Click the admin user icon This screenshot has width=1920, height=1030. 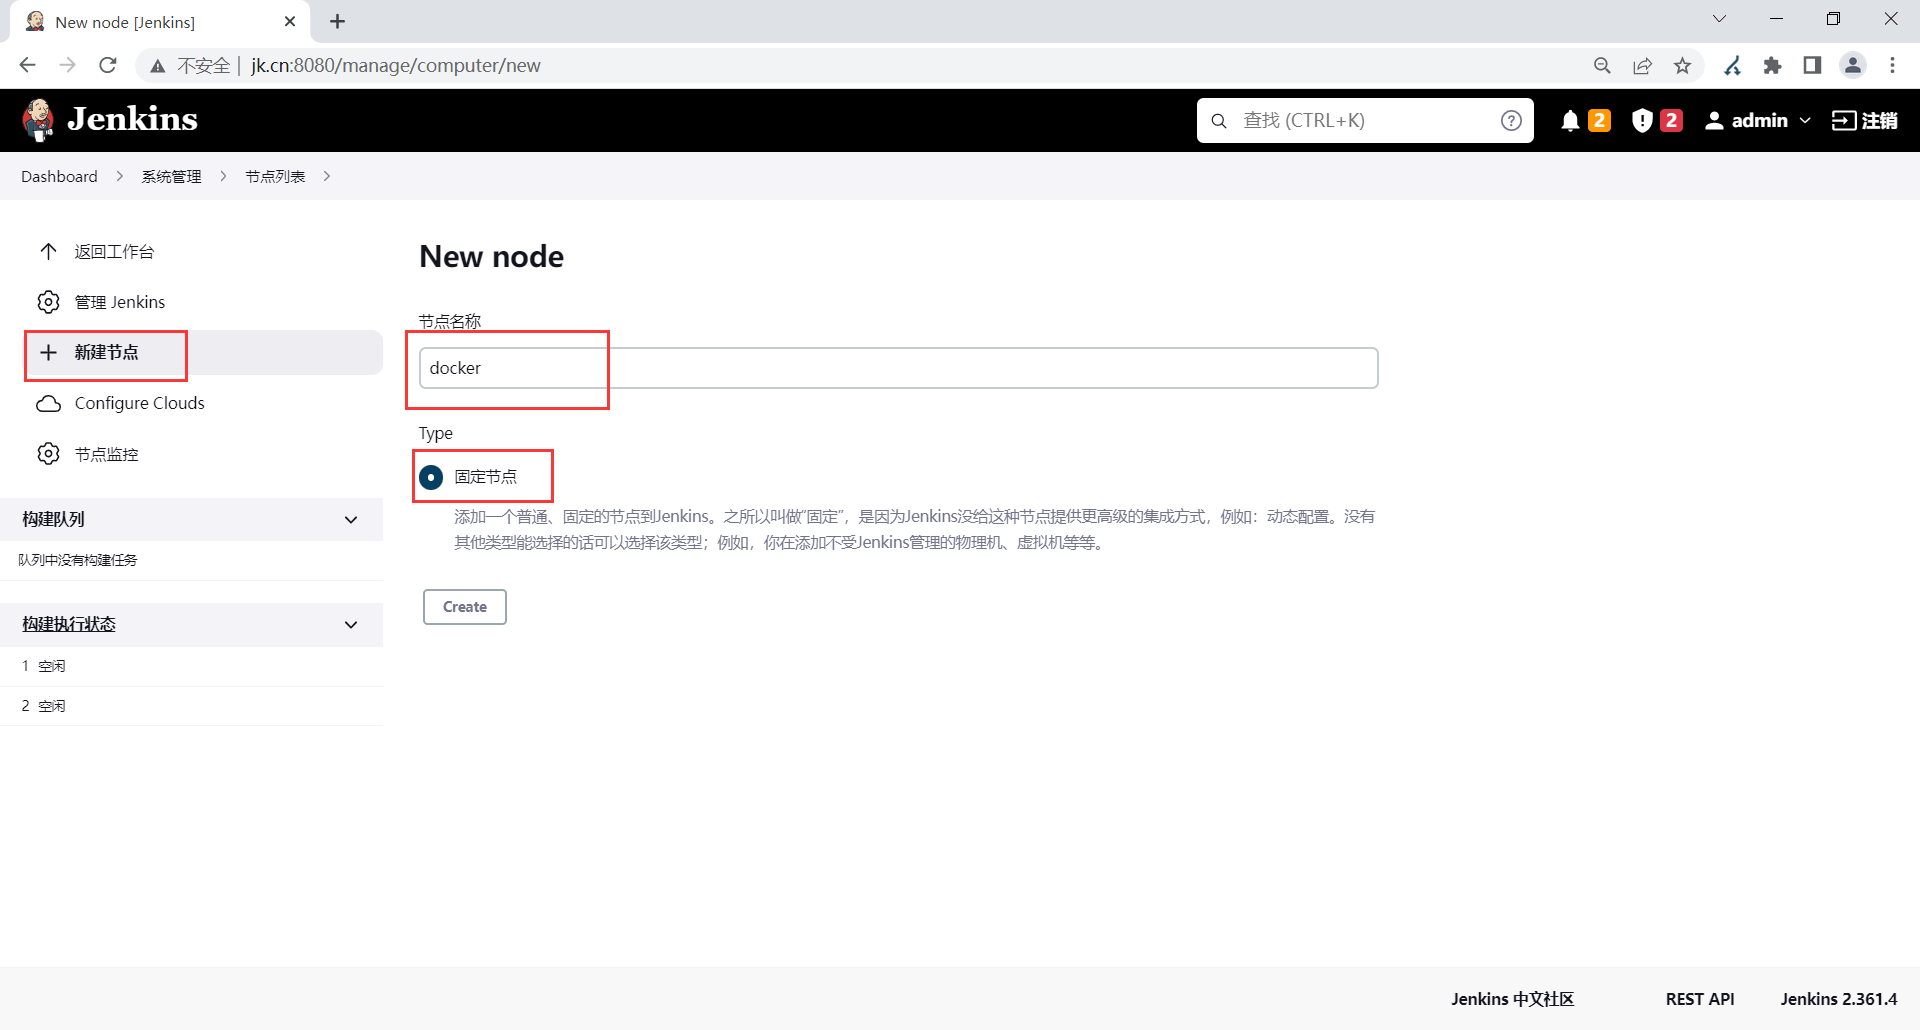pos(1714,121)
